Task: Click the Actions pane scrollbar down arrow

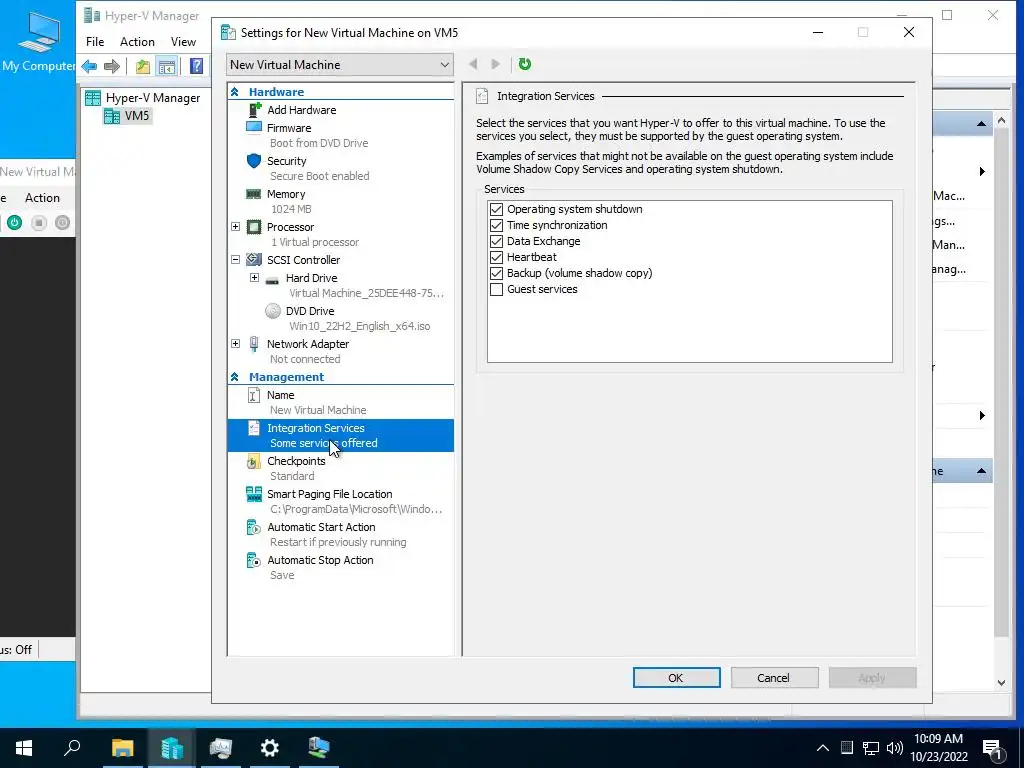Action: pos(1001,682)
